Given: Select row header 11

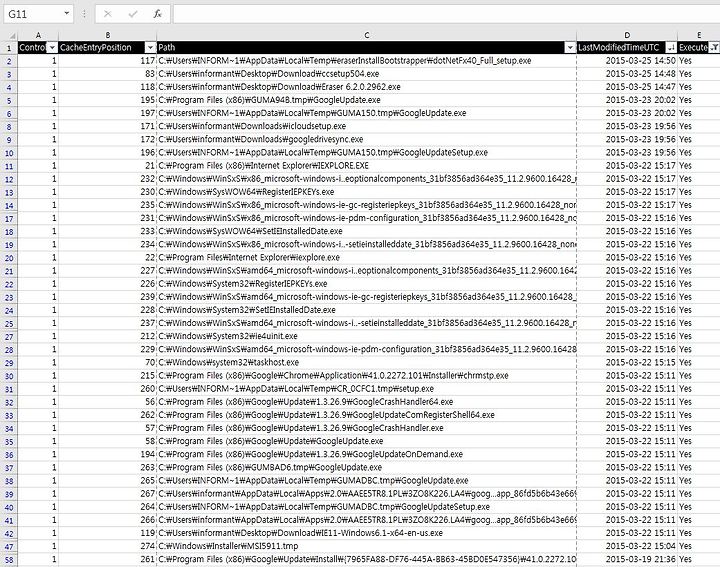Looking at the screenshot, I should point(9,166).
